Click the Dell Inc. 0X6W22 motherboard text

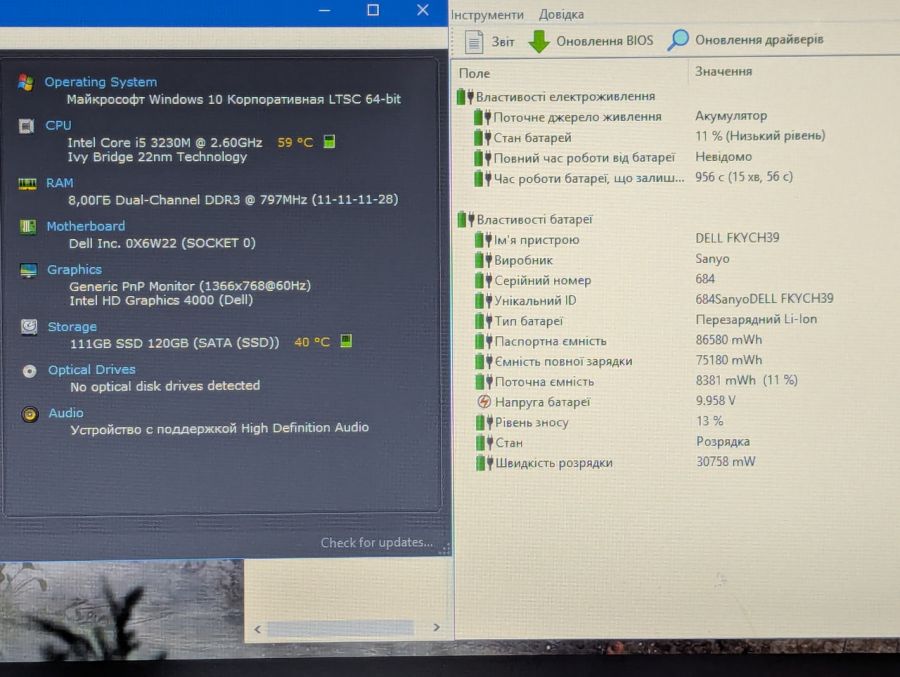(162, 243)
